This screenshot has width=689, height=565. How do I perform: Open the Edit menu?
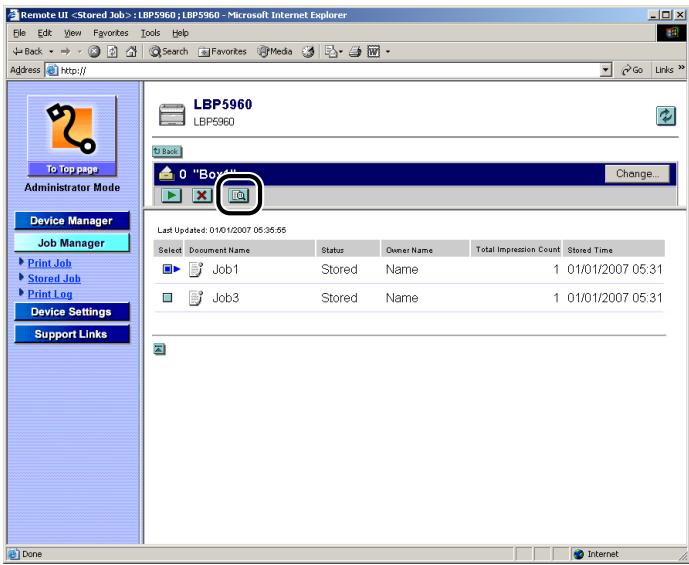tap(44, 33)
